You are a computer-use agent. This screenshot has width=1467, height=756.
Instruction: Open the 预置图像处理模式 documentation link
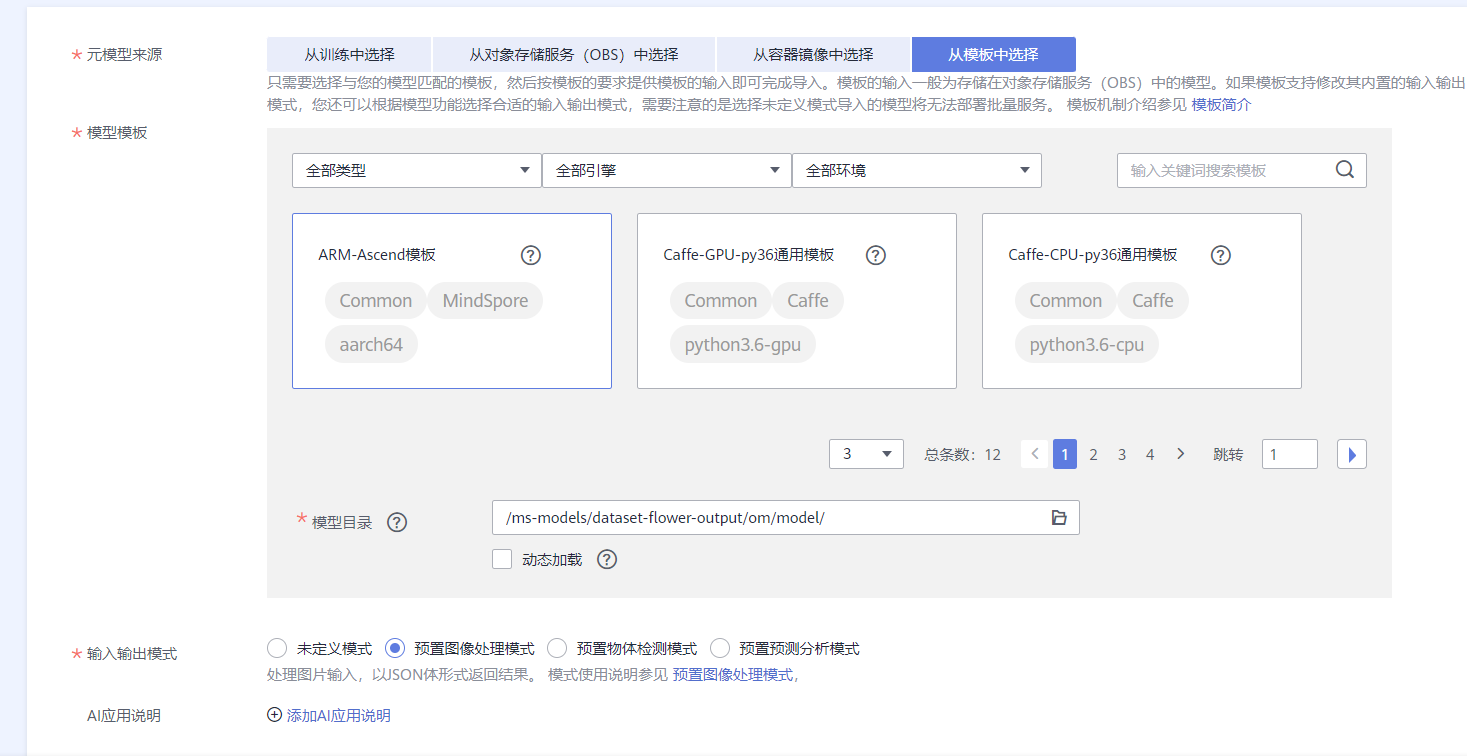point(735,675)
